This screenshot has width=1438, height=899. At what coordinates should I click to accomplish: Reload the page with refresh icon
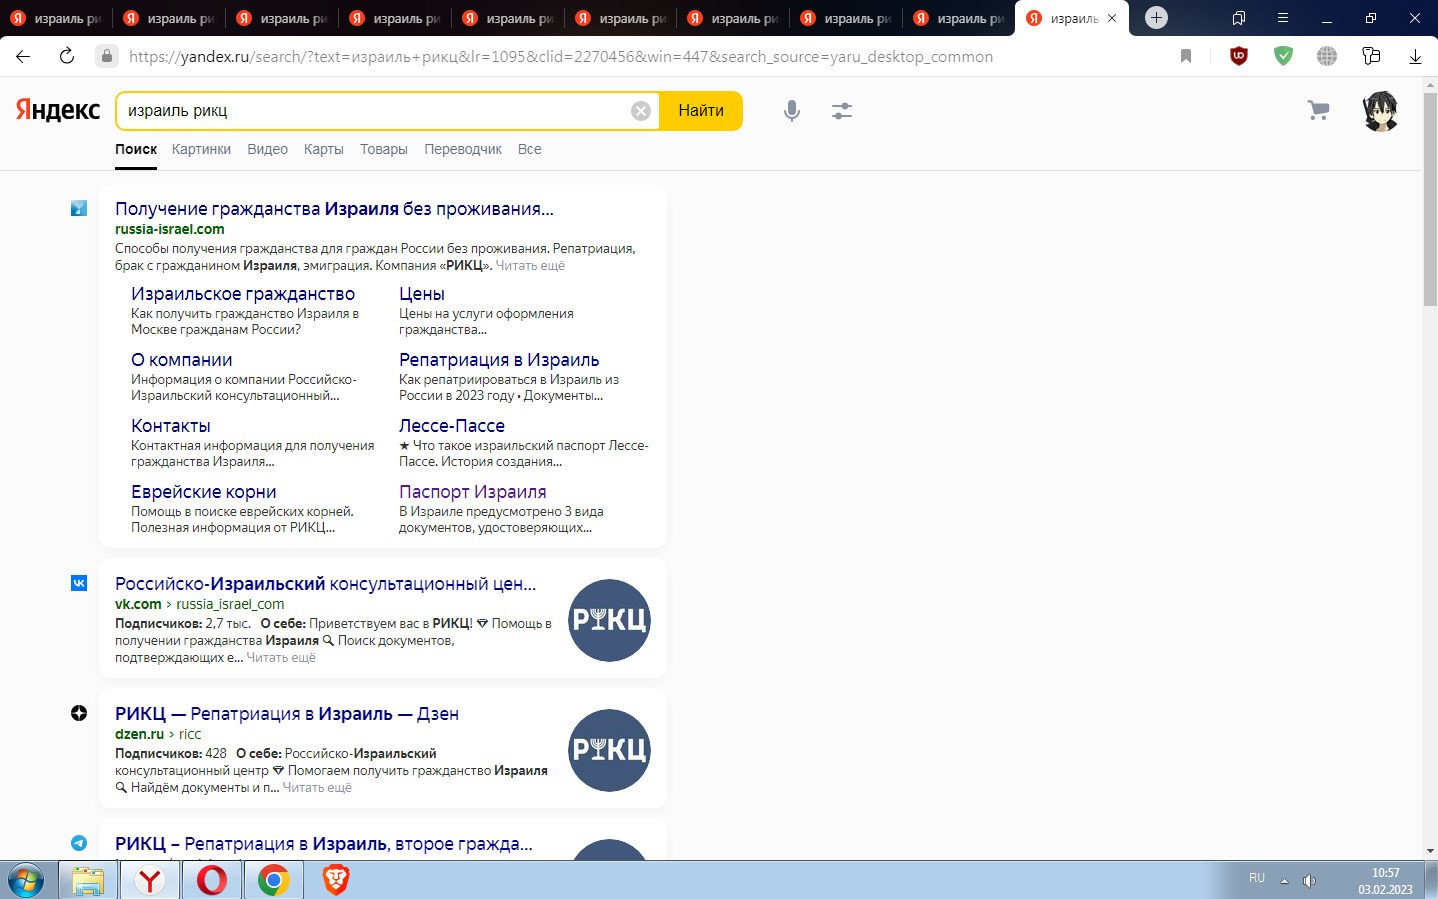coord(67,56)
